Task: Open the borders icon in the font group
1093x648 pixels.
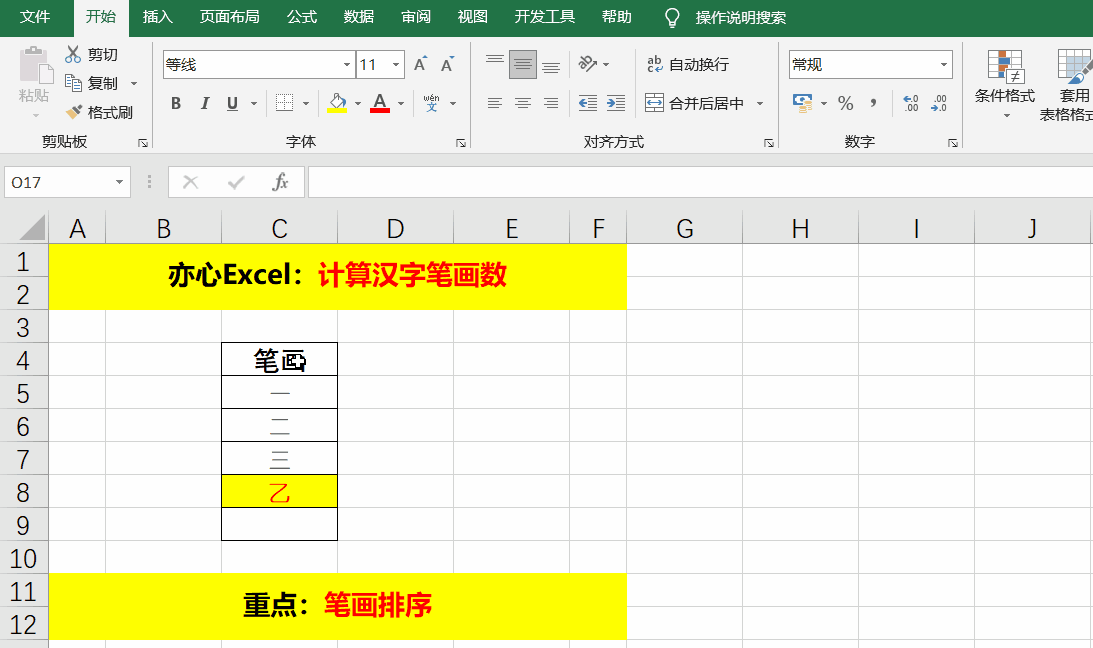Action: click(x=284, y=103)
